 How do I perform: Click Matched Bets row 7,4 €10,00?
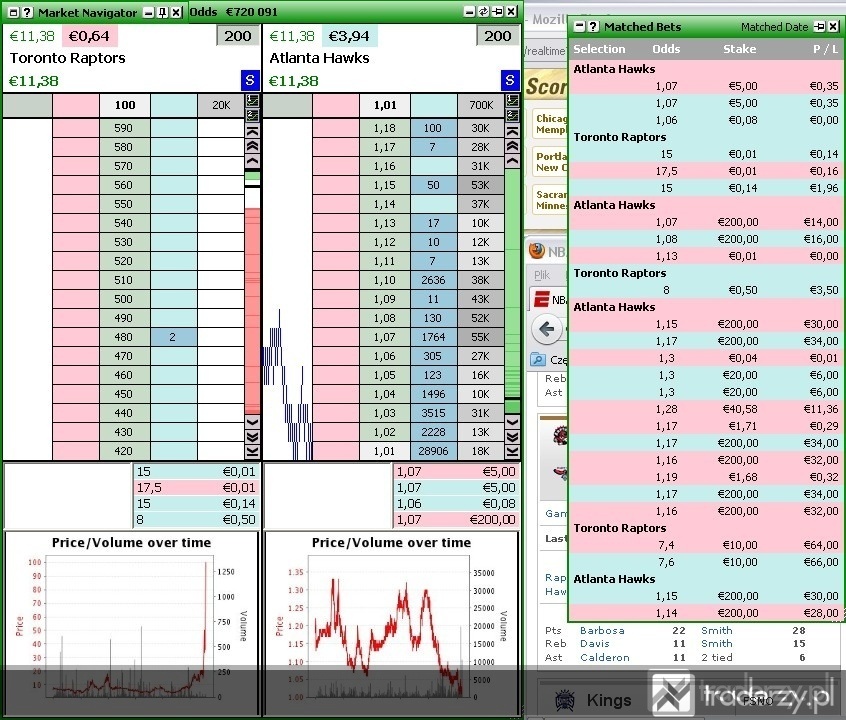(706, 545)
